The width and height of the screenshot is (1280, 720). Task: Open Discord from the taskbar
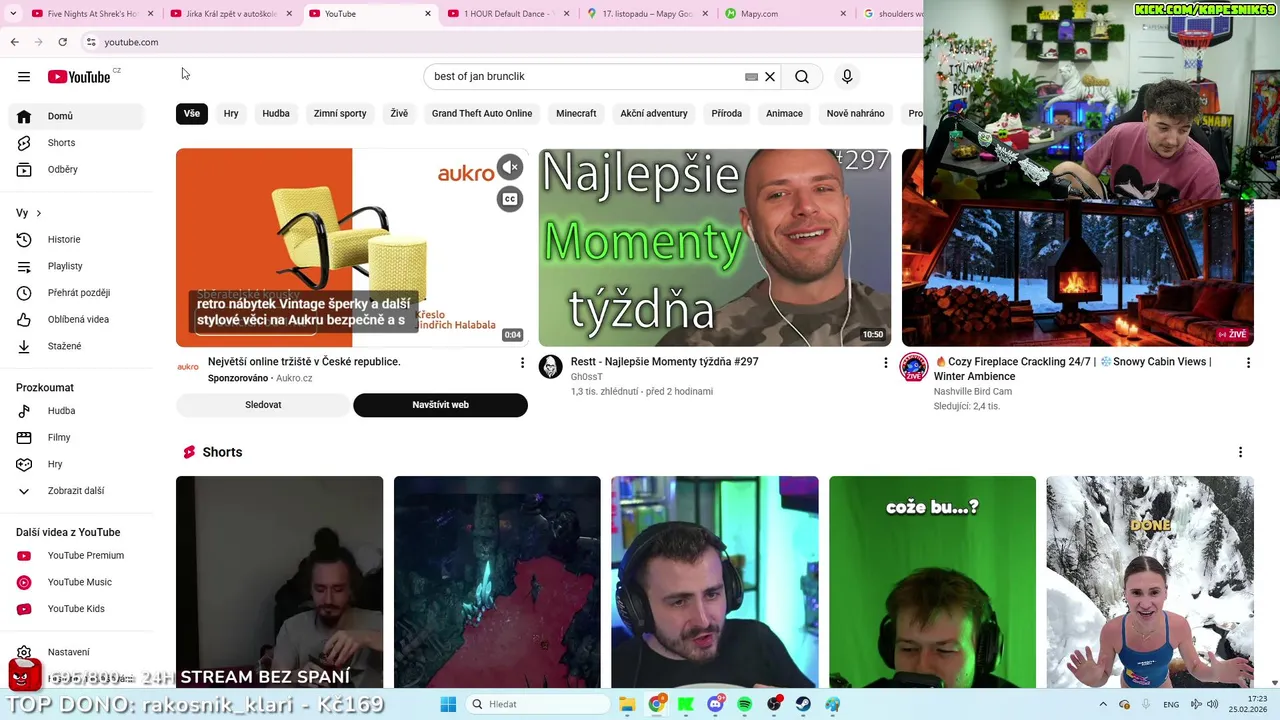pyautogui.click(x=715, y=704)
